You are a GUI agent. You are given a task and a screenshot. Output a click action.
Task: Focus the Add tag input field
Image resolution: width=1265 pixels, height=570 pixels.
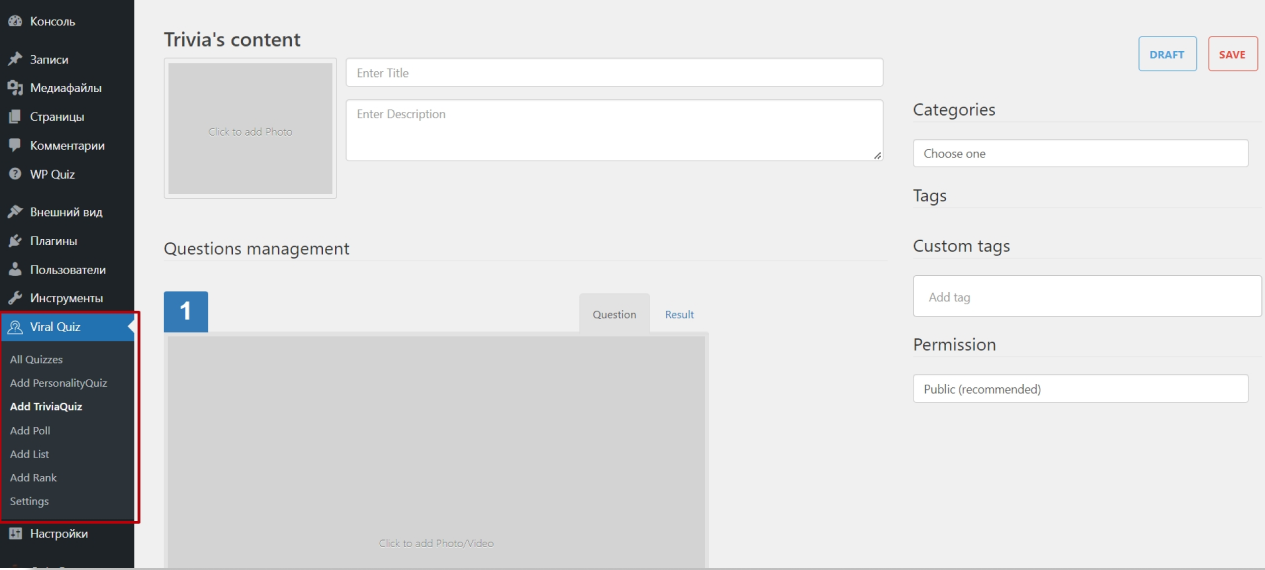click(1087, 297)
